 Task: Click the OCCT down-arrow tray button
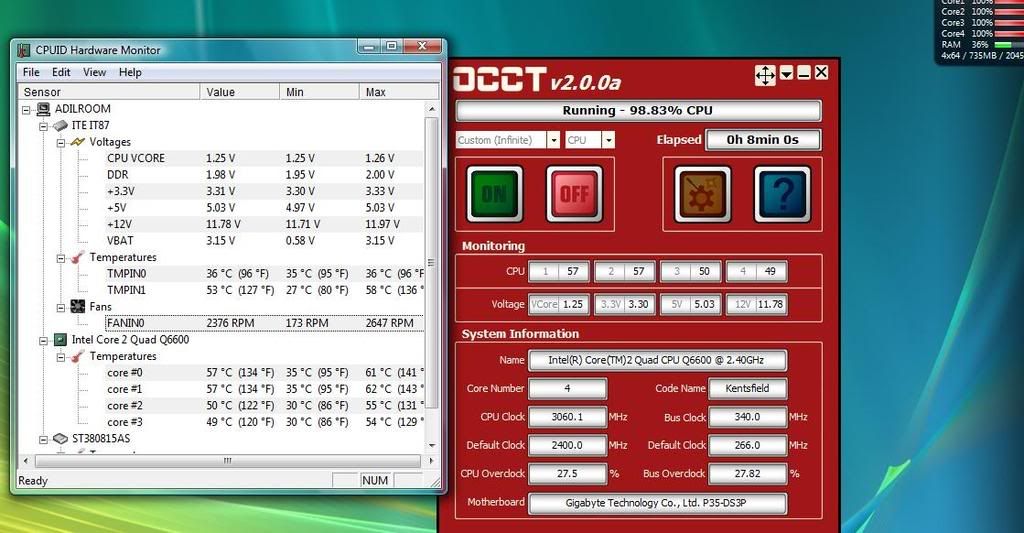pyautogui.click(x=786, y=73)
